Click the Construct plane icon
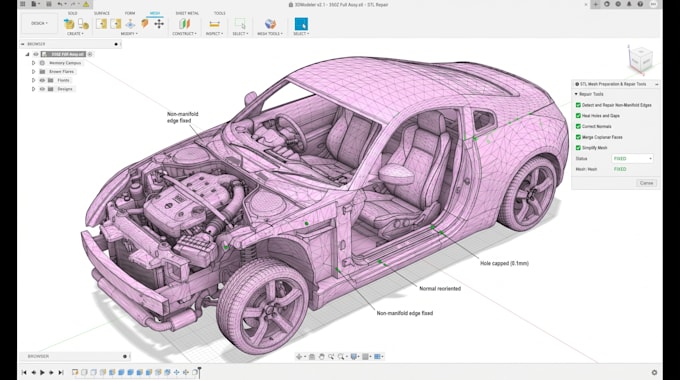The image size is (680, 380). pos(185,24)
